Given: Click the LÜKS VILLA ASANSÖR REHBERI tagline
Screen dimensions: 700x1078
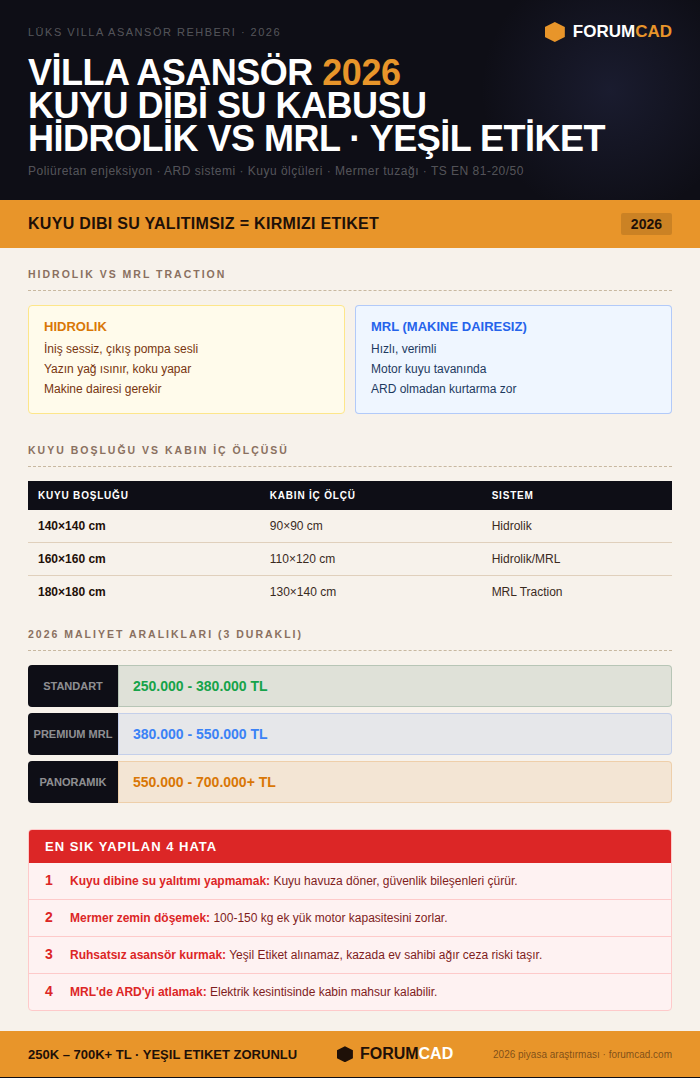Looking at the screenshot, I should (154, 32).
